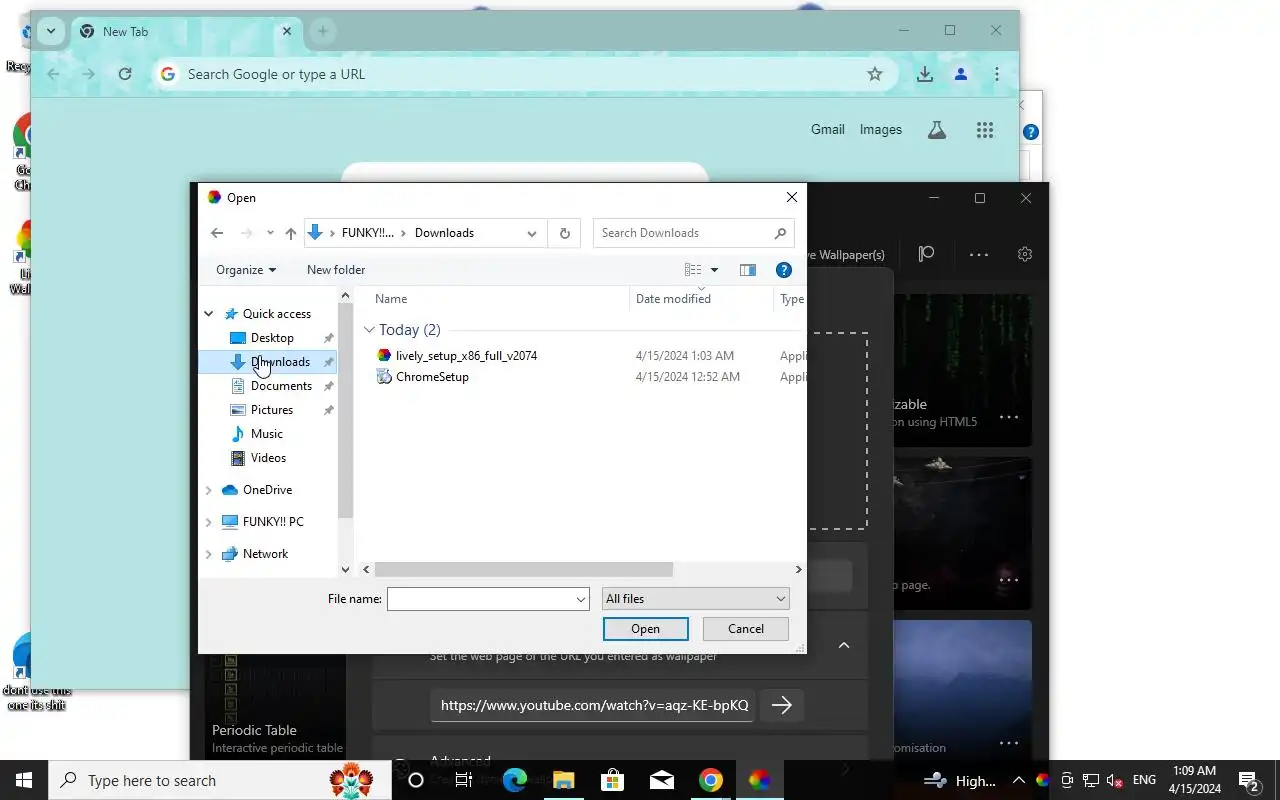Open Chrome tab search dropdown
This screenshot has height=800, width=1280.
click(x=51, y=31)
